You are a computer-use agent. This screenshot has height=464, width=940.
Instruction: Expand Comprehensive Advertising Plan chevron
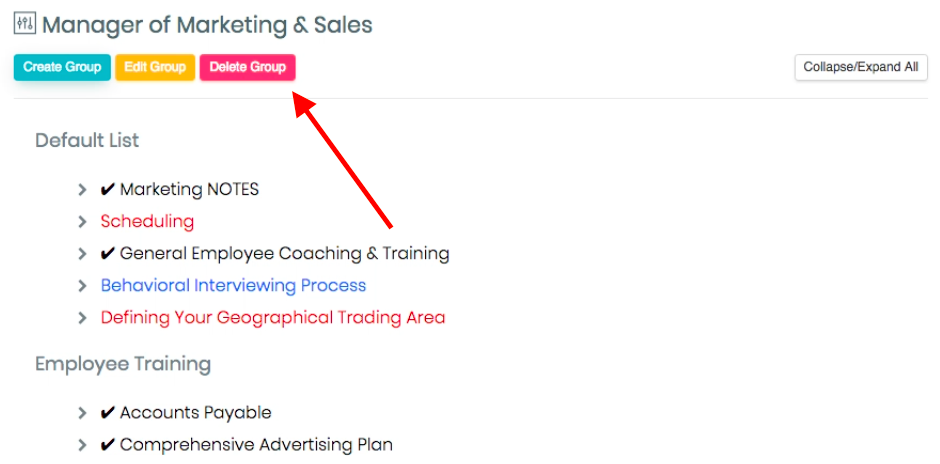pos(83,445)
